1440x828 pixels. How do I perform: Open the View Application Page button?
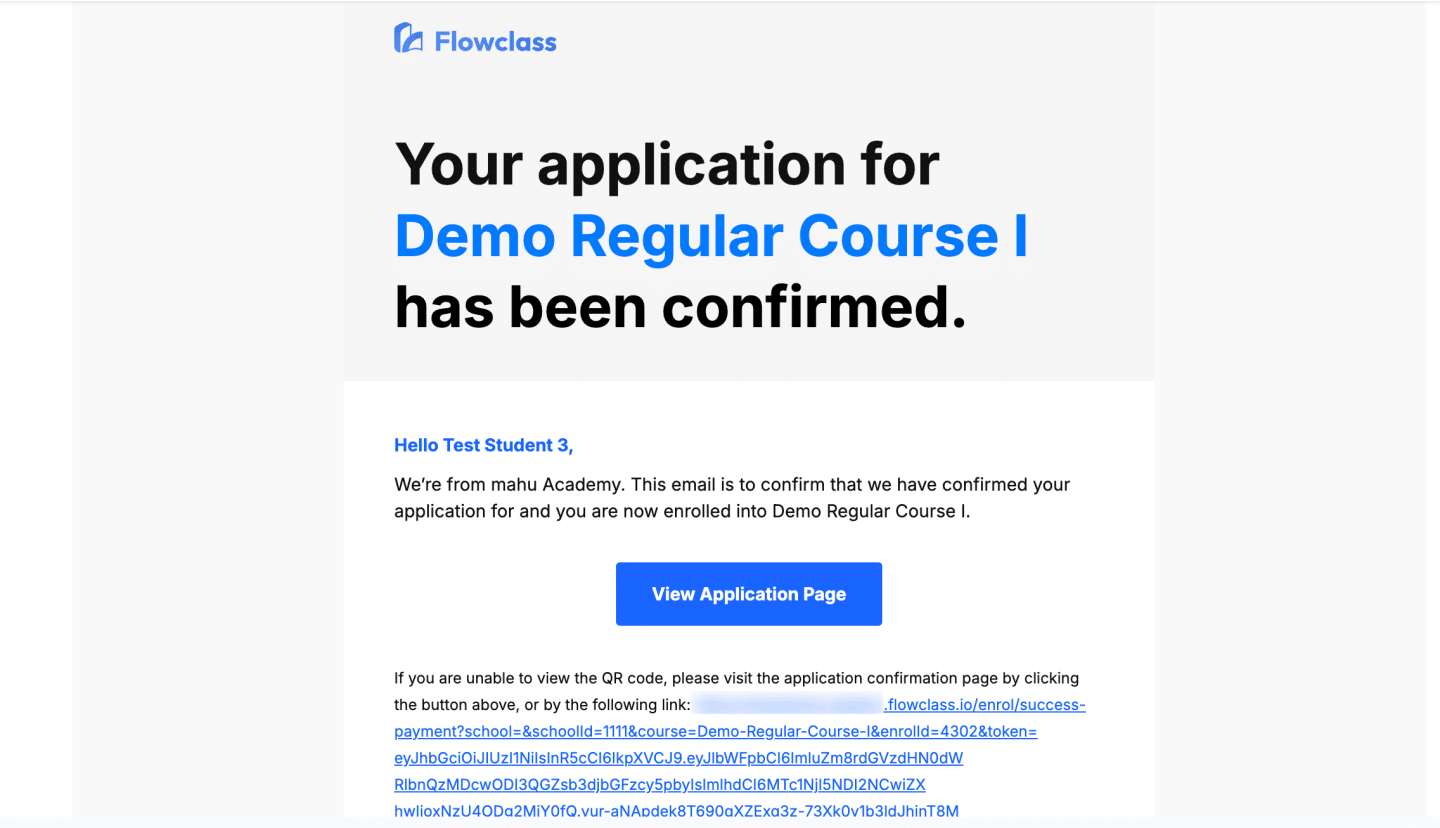tap(749, 594)
